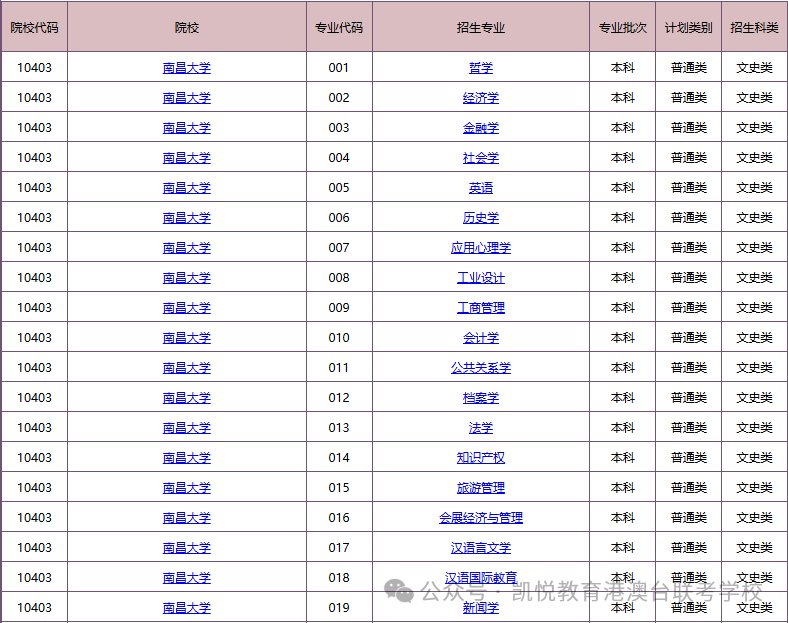788x623 pixels.
Task: Open the 经济学 major link
Action: tap(481, 98)
